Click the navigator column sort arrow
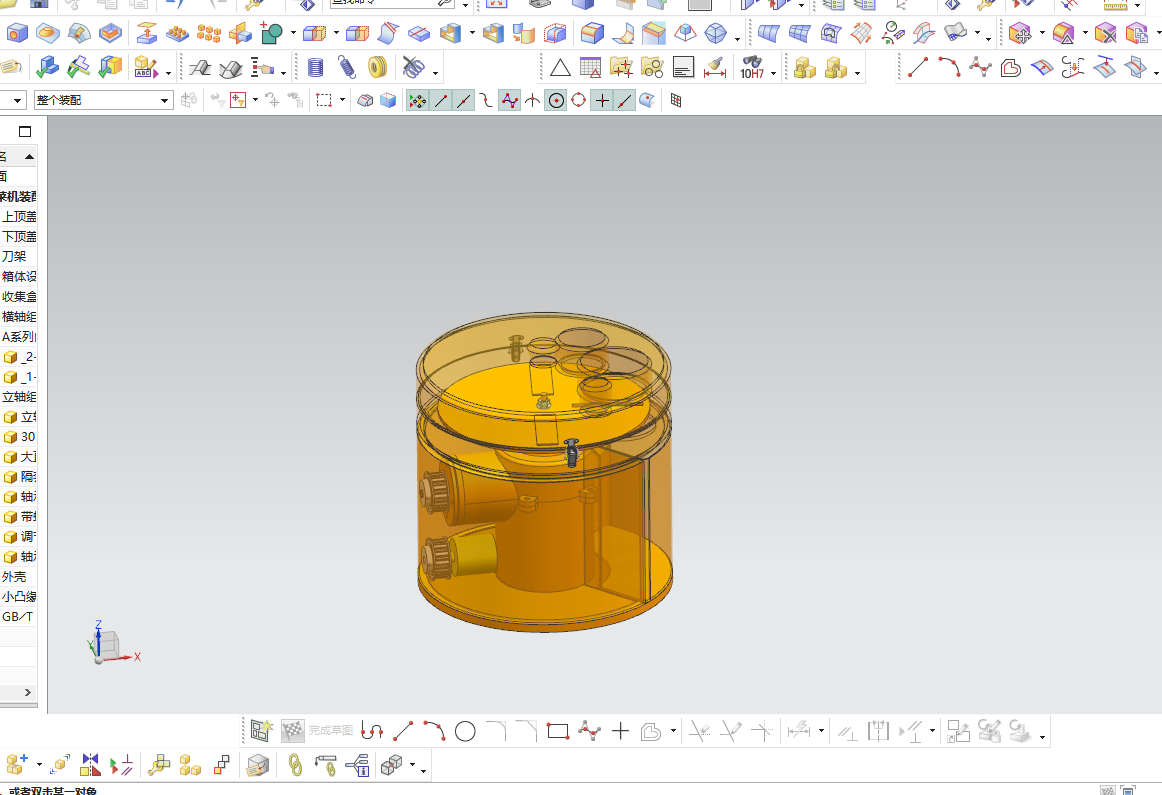 point(29,156)
